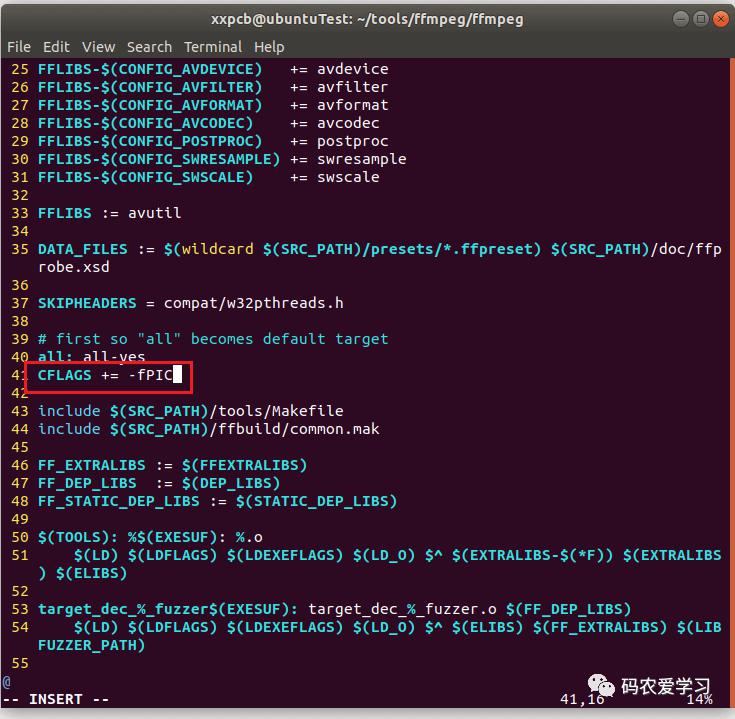Image resolution: width=735 pixels, height=719 pixels.
Task: Open the File menu
Action: click(19, 47)
